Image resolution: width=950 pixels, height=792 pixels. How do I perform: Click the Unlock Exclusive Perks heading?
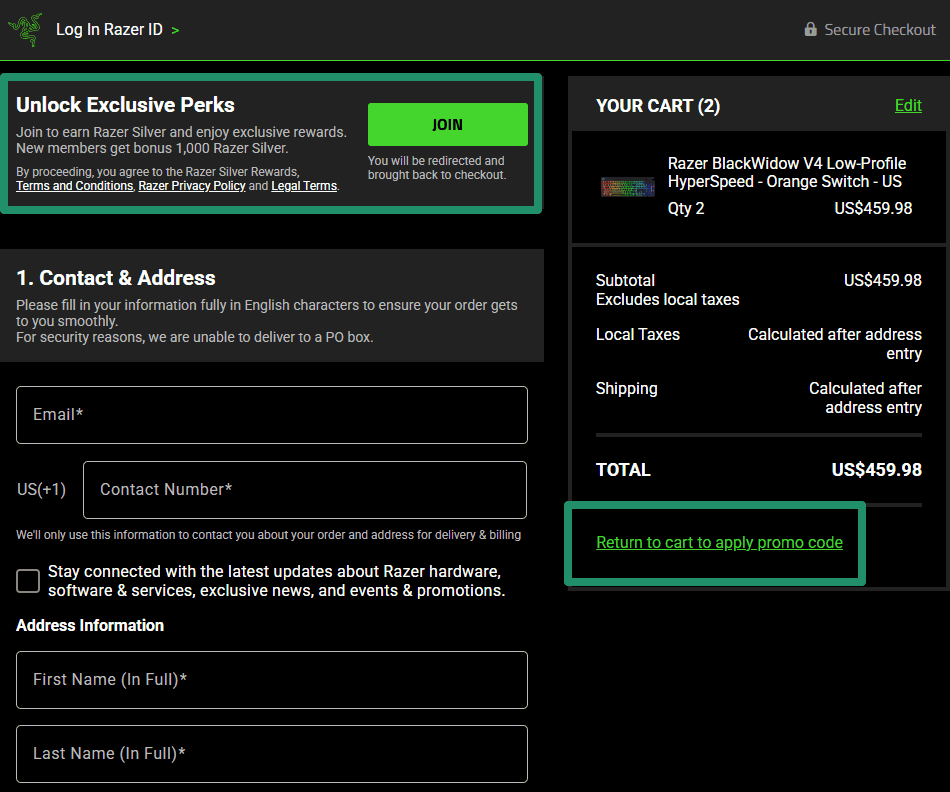pos(125,105)
